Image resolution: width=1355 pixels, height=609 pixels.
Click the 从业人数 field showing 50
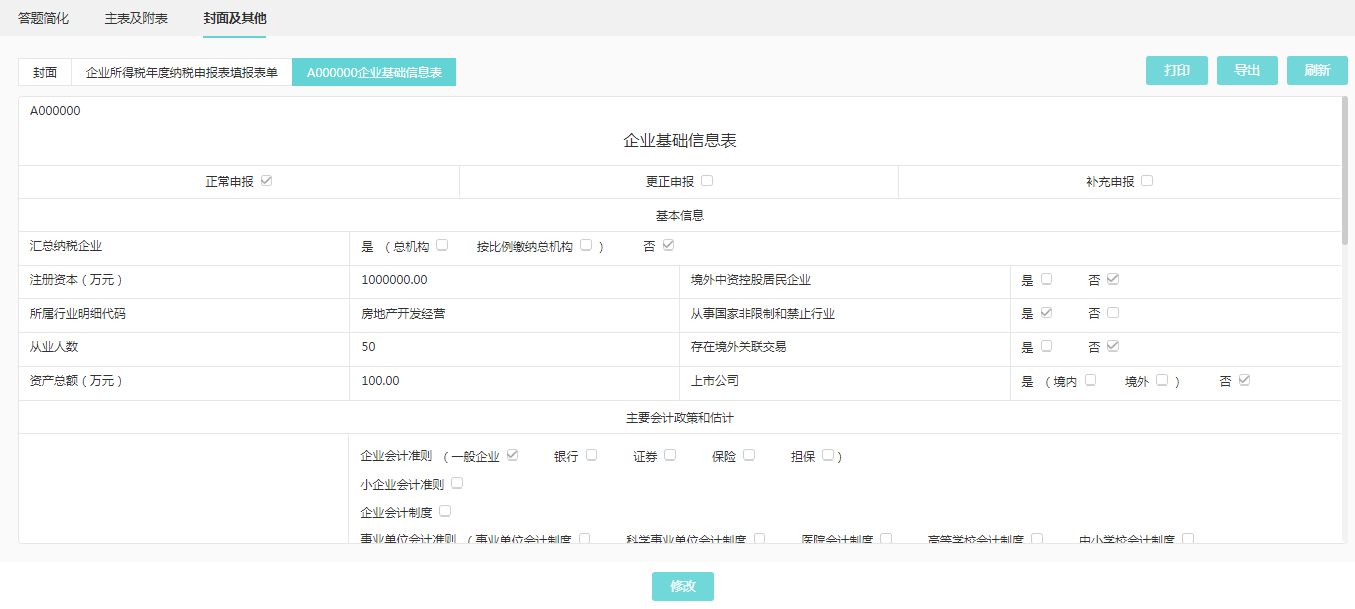tap(368, 347)
